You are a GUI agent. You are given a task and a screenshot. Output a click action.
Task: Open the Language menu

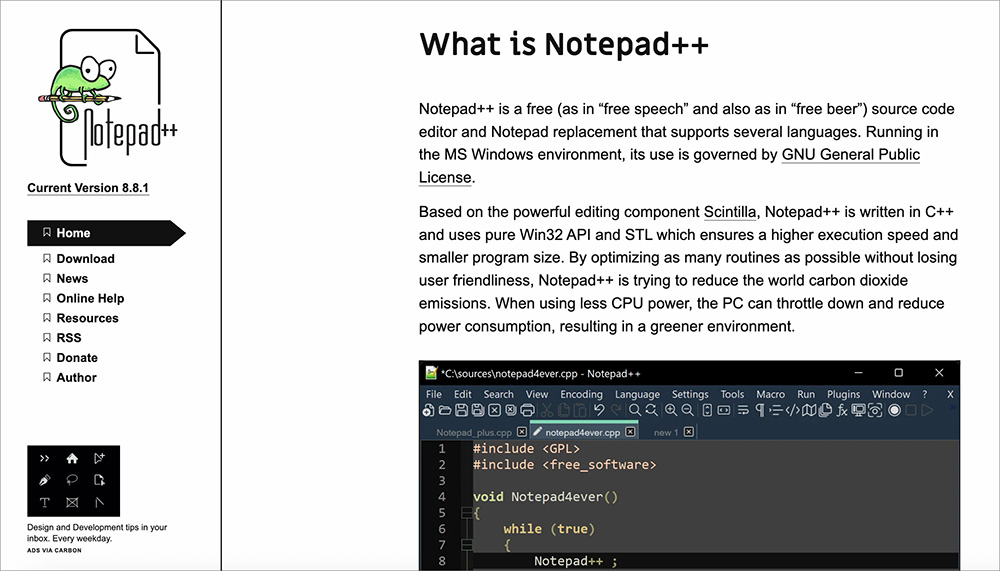point(637,394)
